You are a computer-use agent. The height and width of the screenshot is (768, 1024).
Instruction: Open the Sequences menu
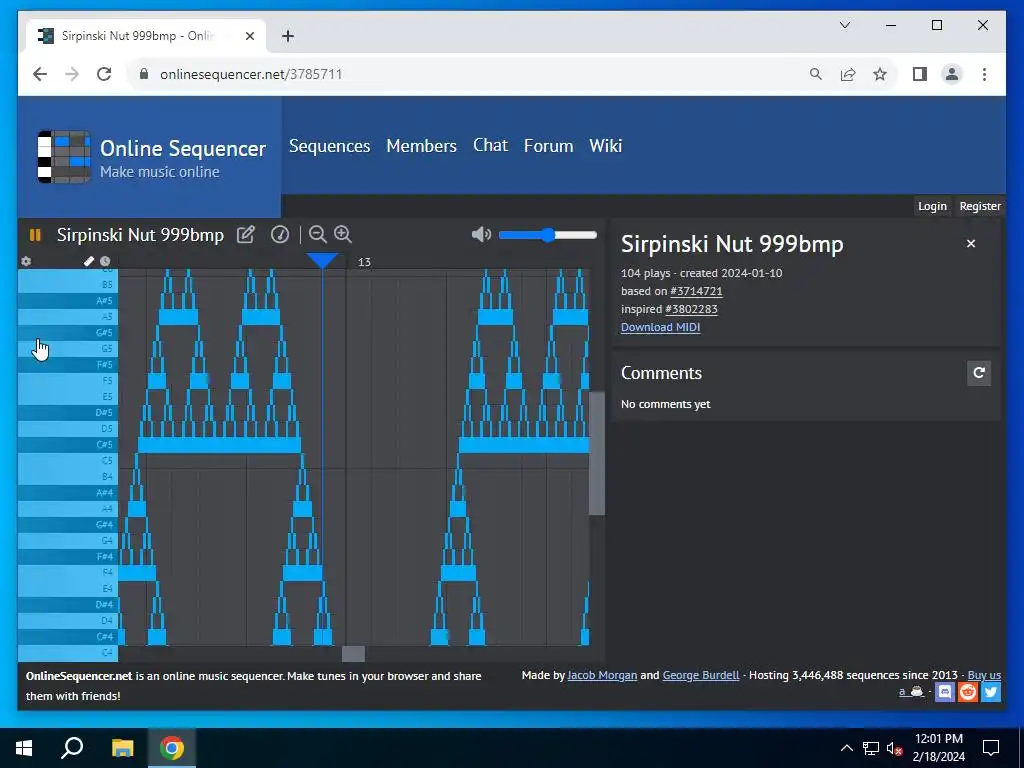[x=329, y=146]
